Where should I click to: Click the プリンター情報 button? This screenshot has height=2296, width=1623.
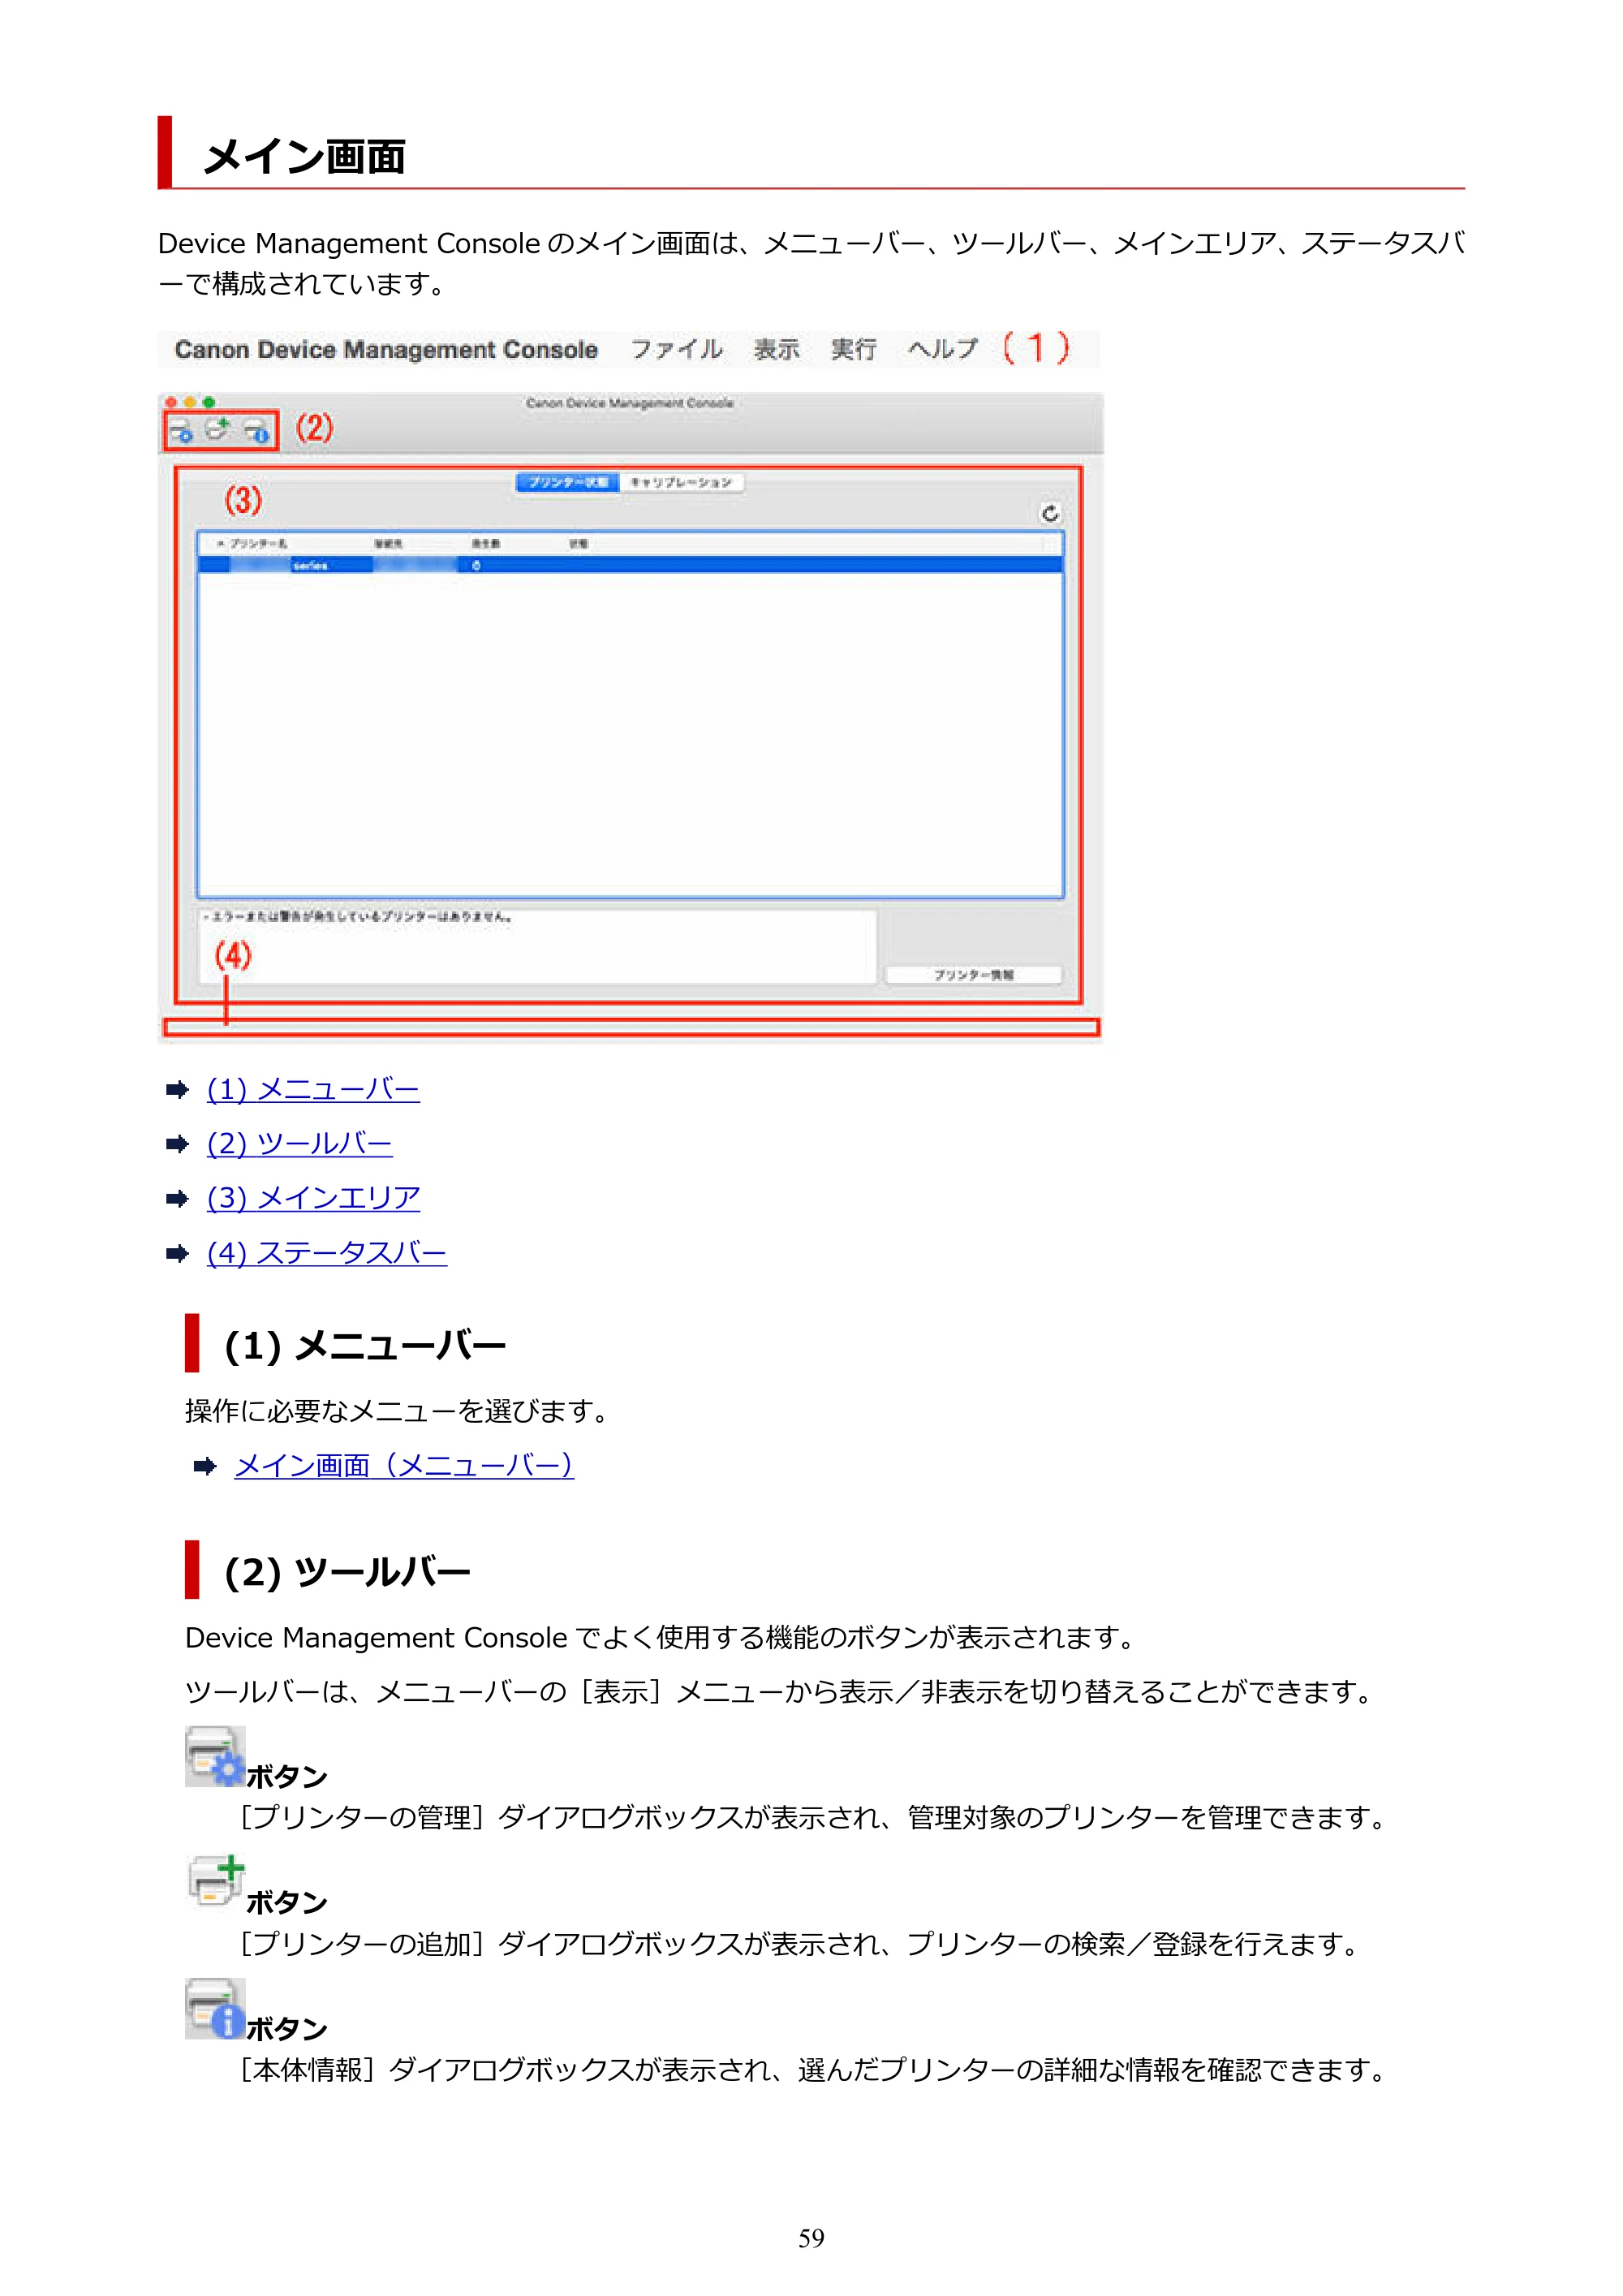point(973,975)
